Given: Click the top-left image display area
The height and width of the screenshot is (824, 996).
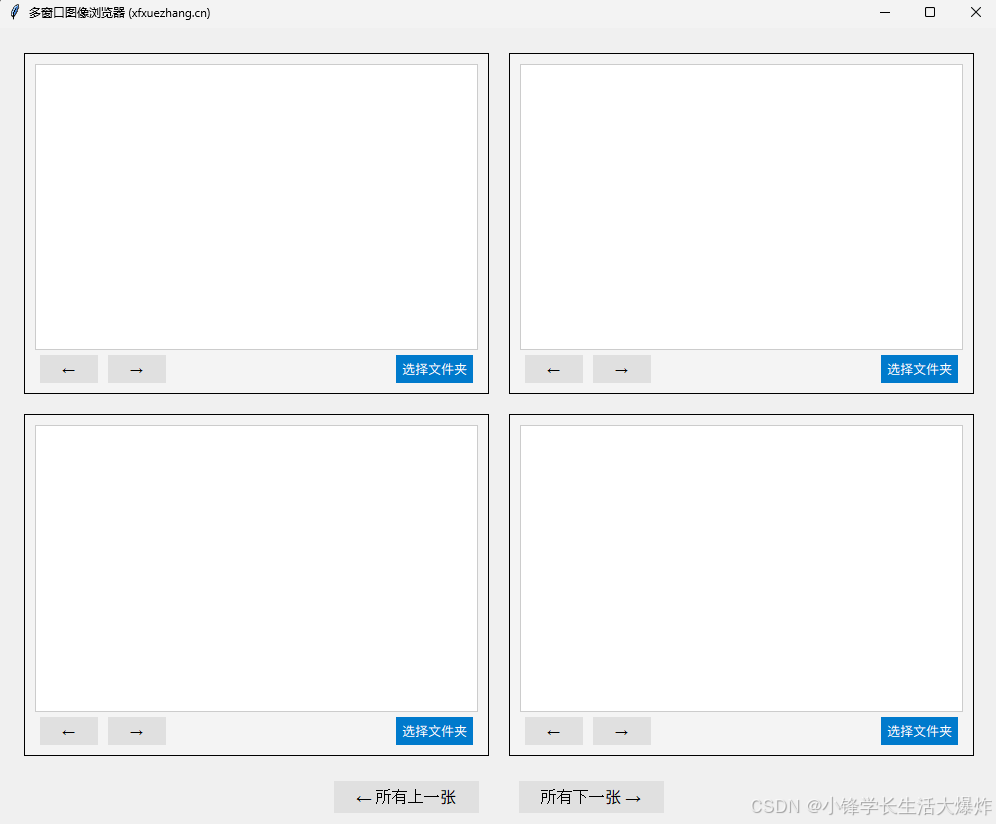Looking at the screenshot, I should pos(256,207).
